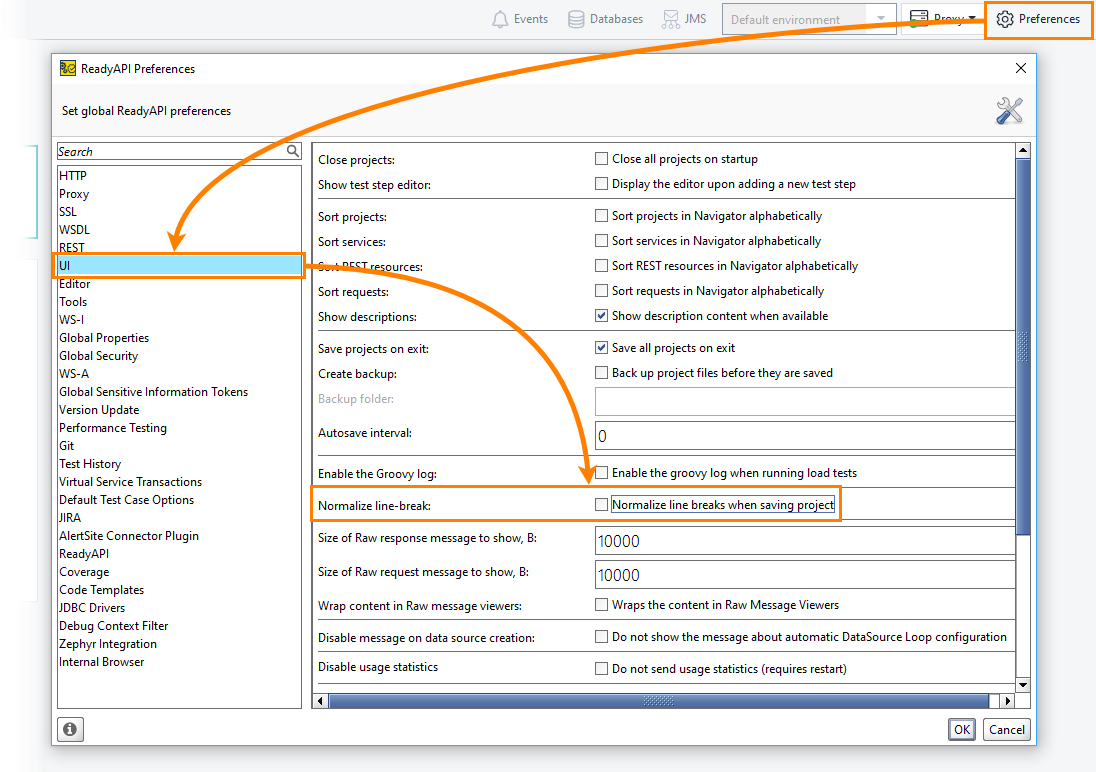Viewport: 1096px width, 772px height.
Task: Click the info icon at bottom left
Action: pos(70,729)
